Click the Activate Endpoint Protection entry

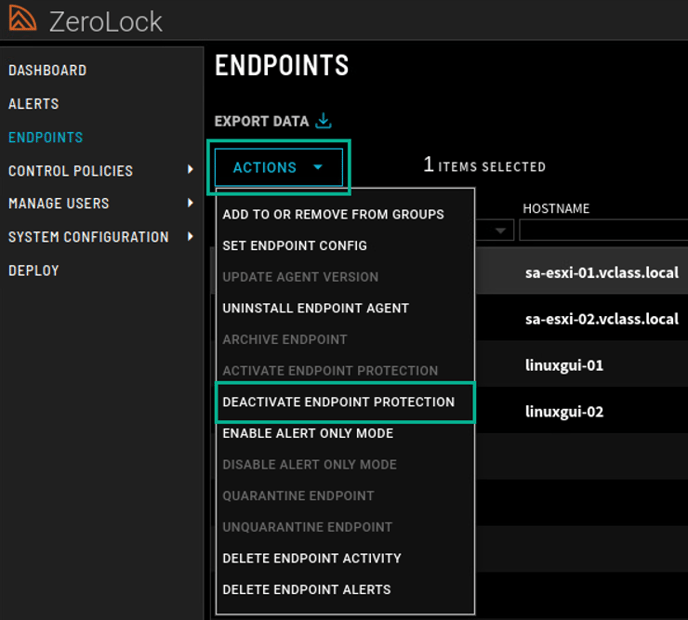pyautogui.click(x=330, y=371)
